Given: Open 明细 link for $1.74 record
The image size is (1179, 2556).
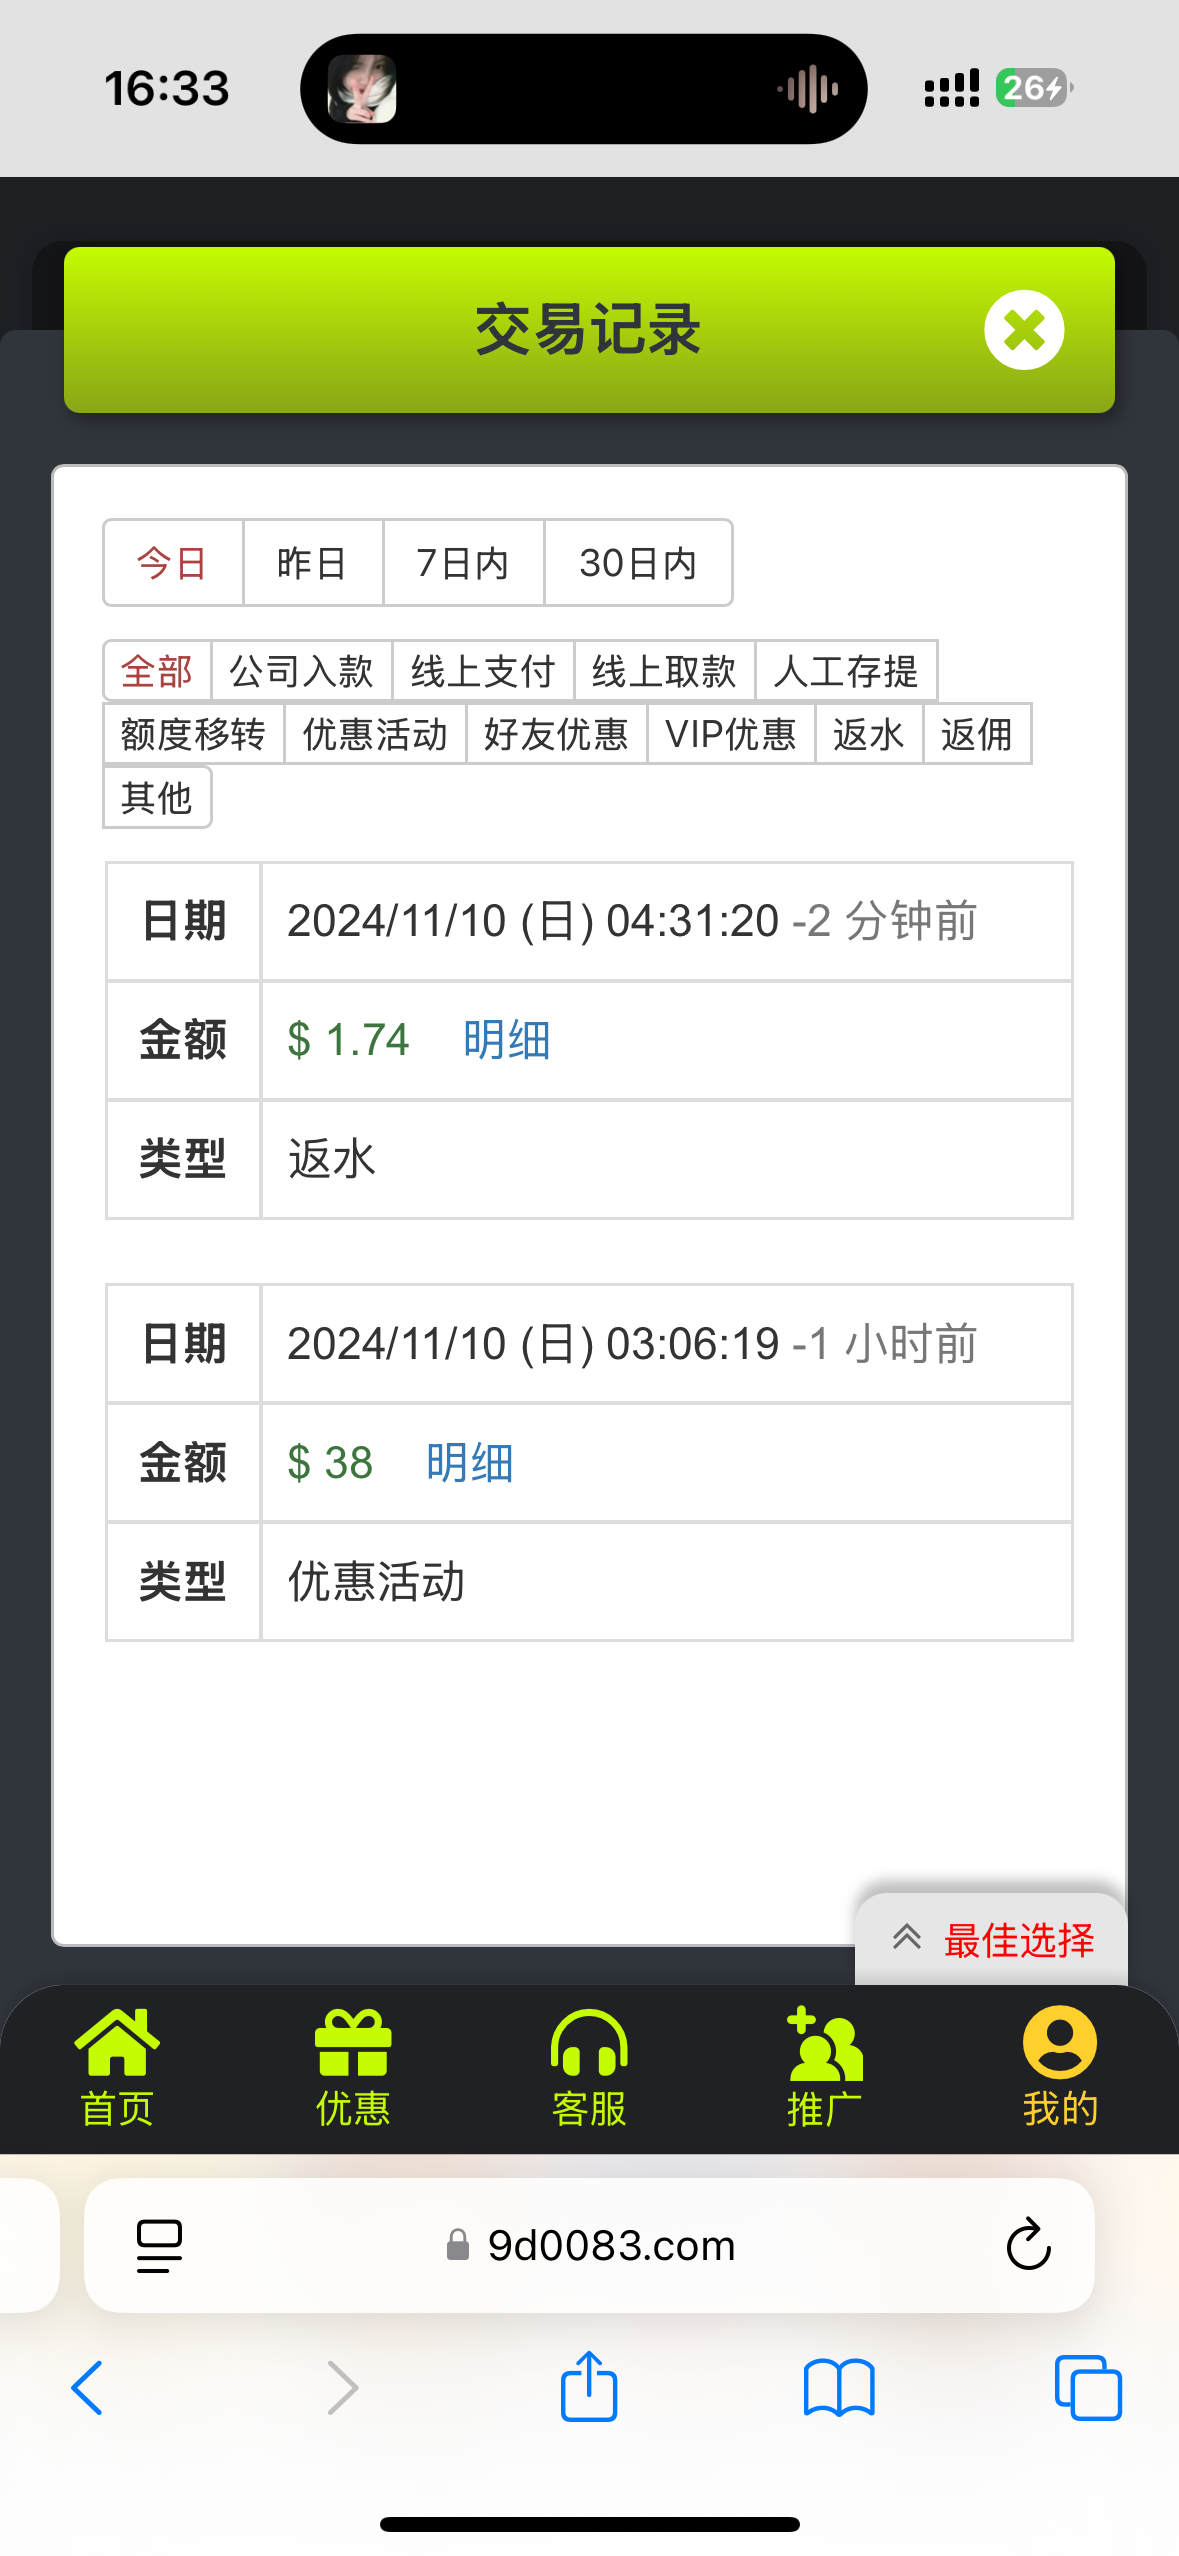Looking at the screenshot, I should point(507,1040).
